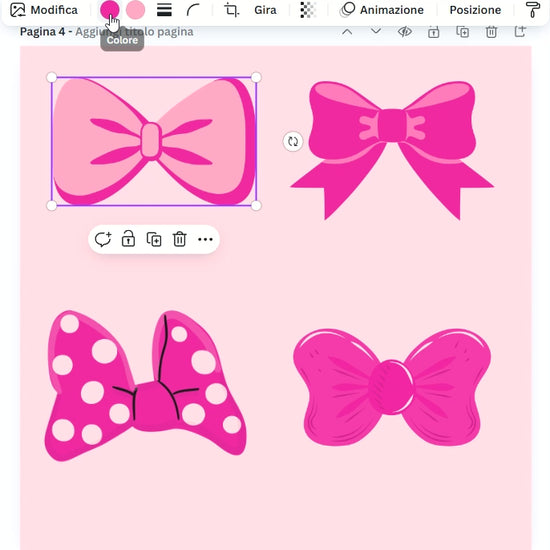Open the transparency checkerboard icon
This screenshot has height=550, width=550.
pos(308,10)
